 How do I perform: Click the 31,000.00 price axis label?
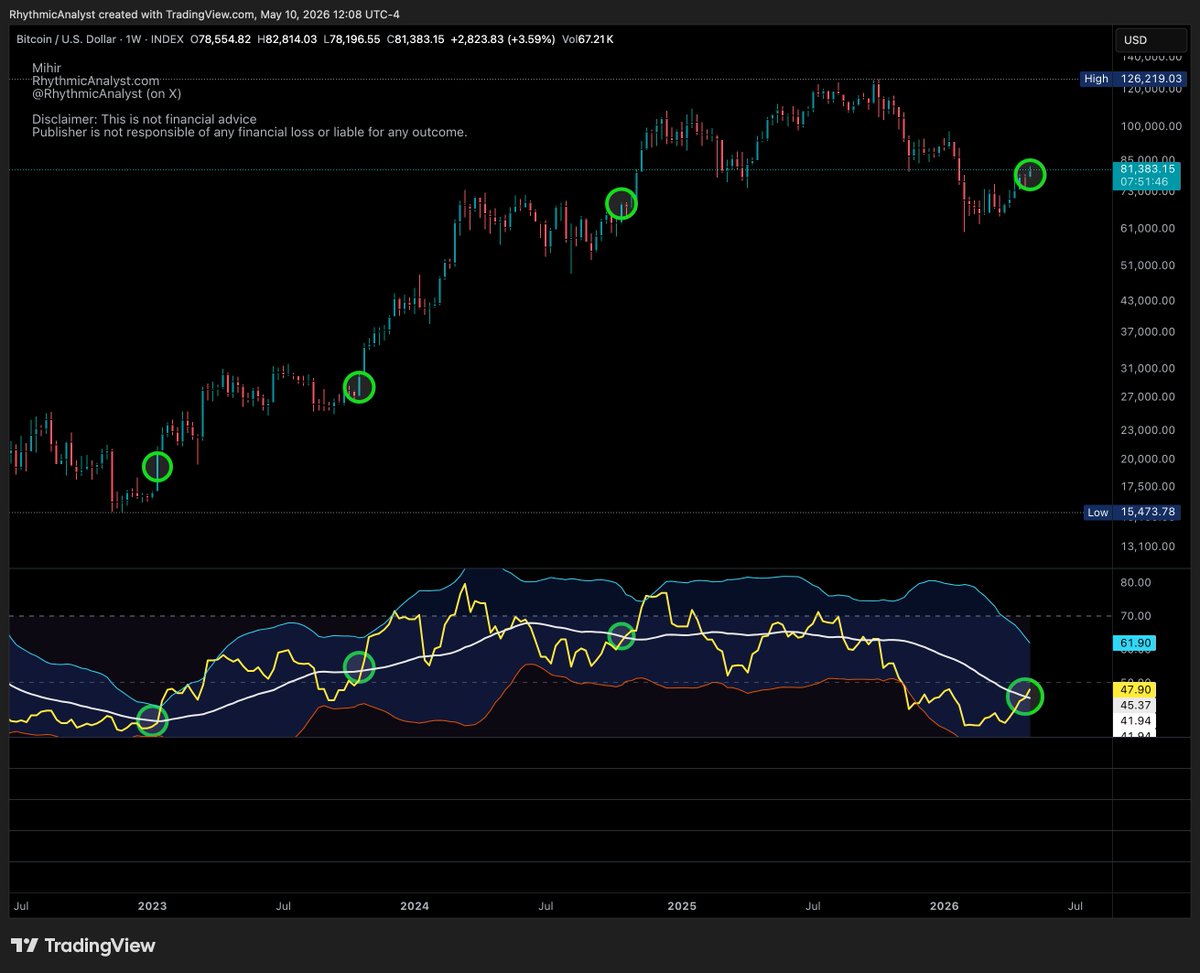(x=1150, y=368)
